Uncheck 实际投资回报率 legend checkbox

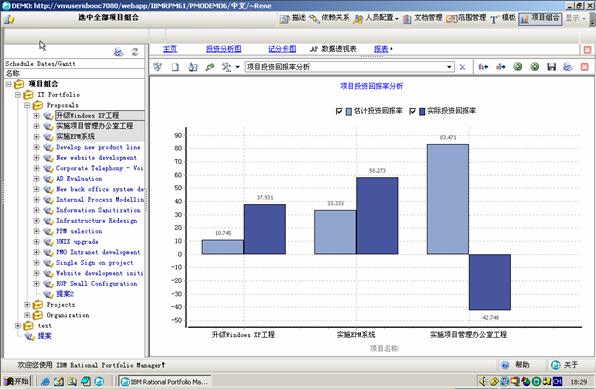coord(412,111)
